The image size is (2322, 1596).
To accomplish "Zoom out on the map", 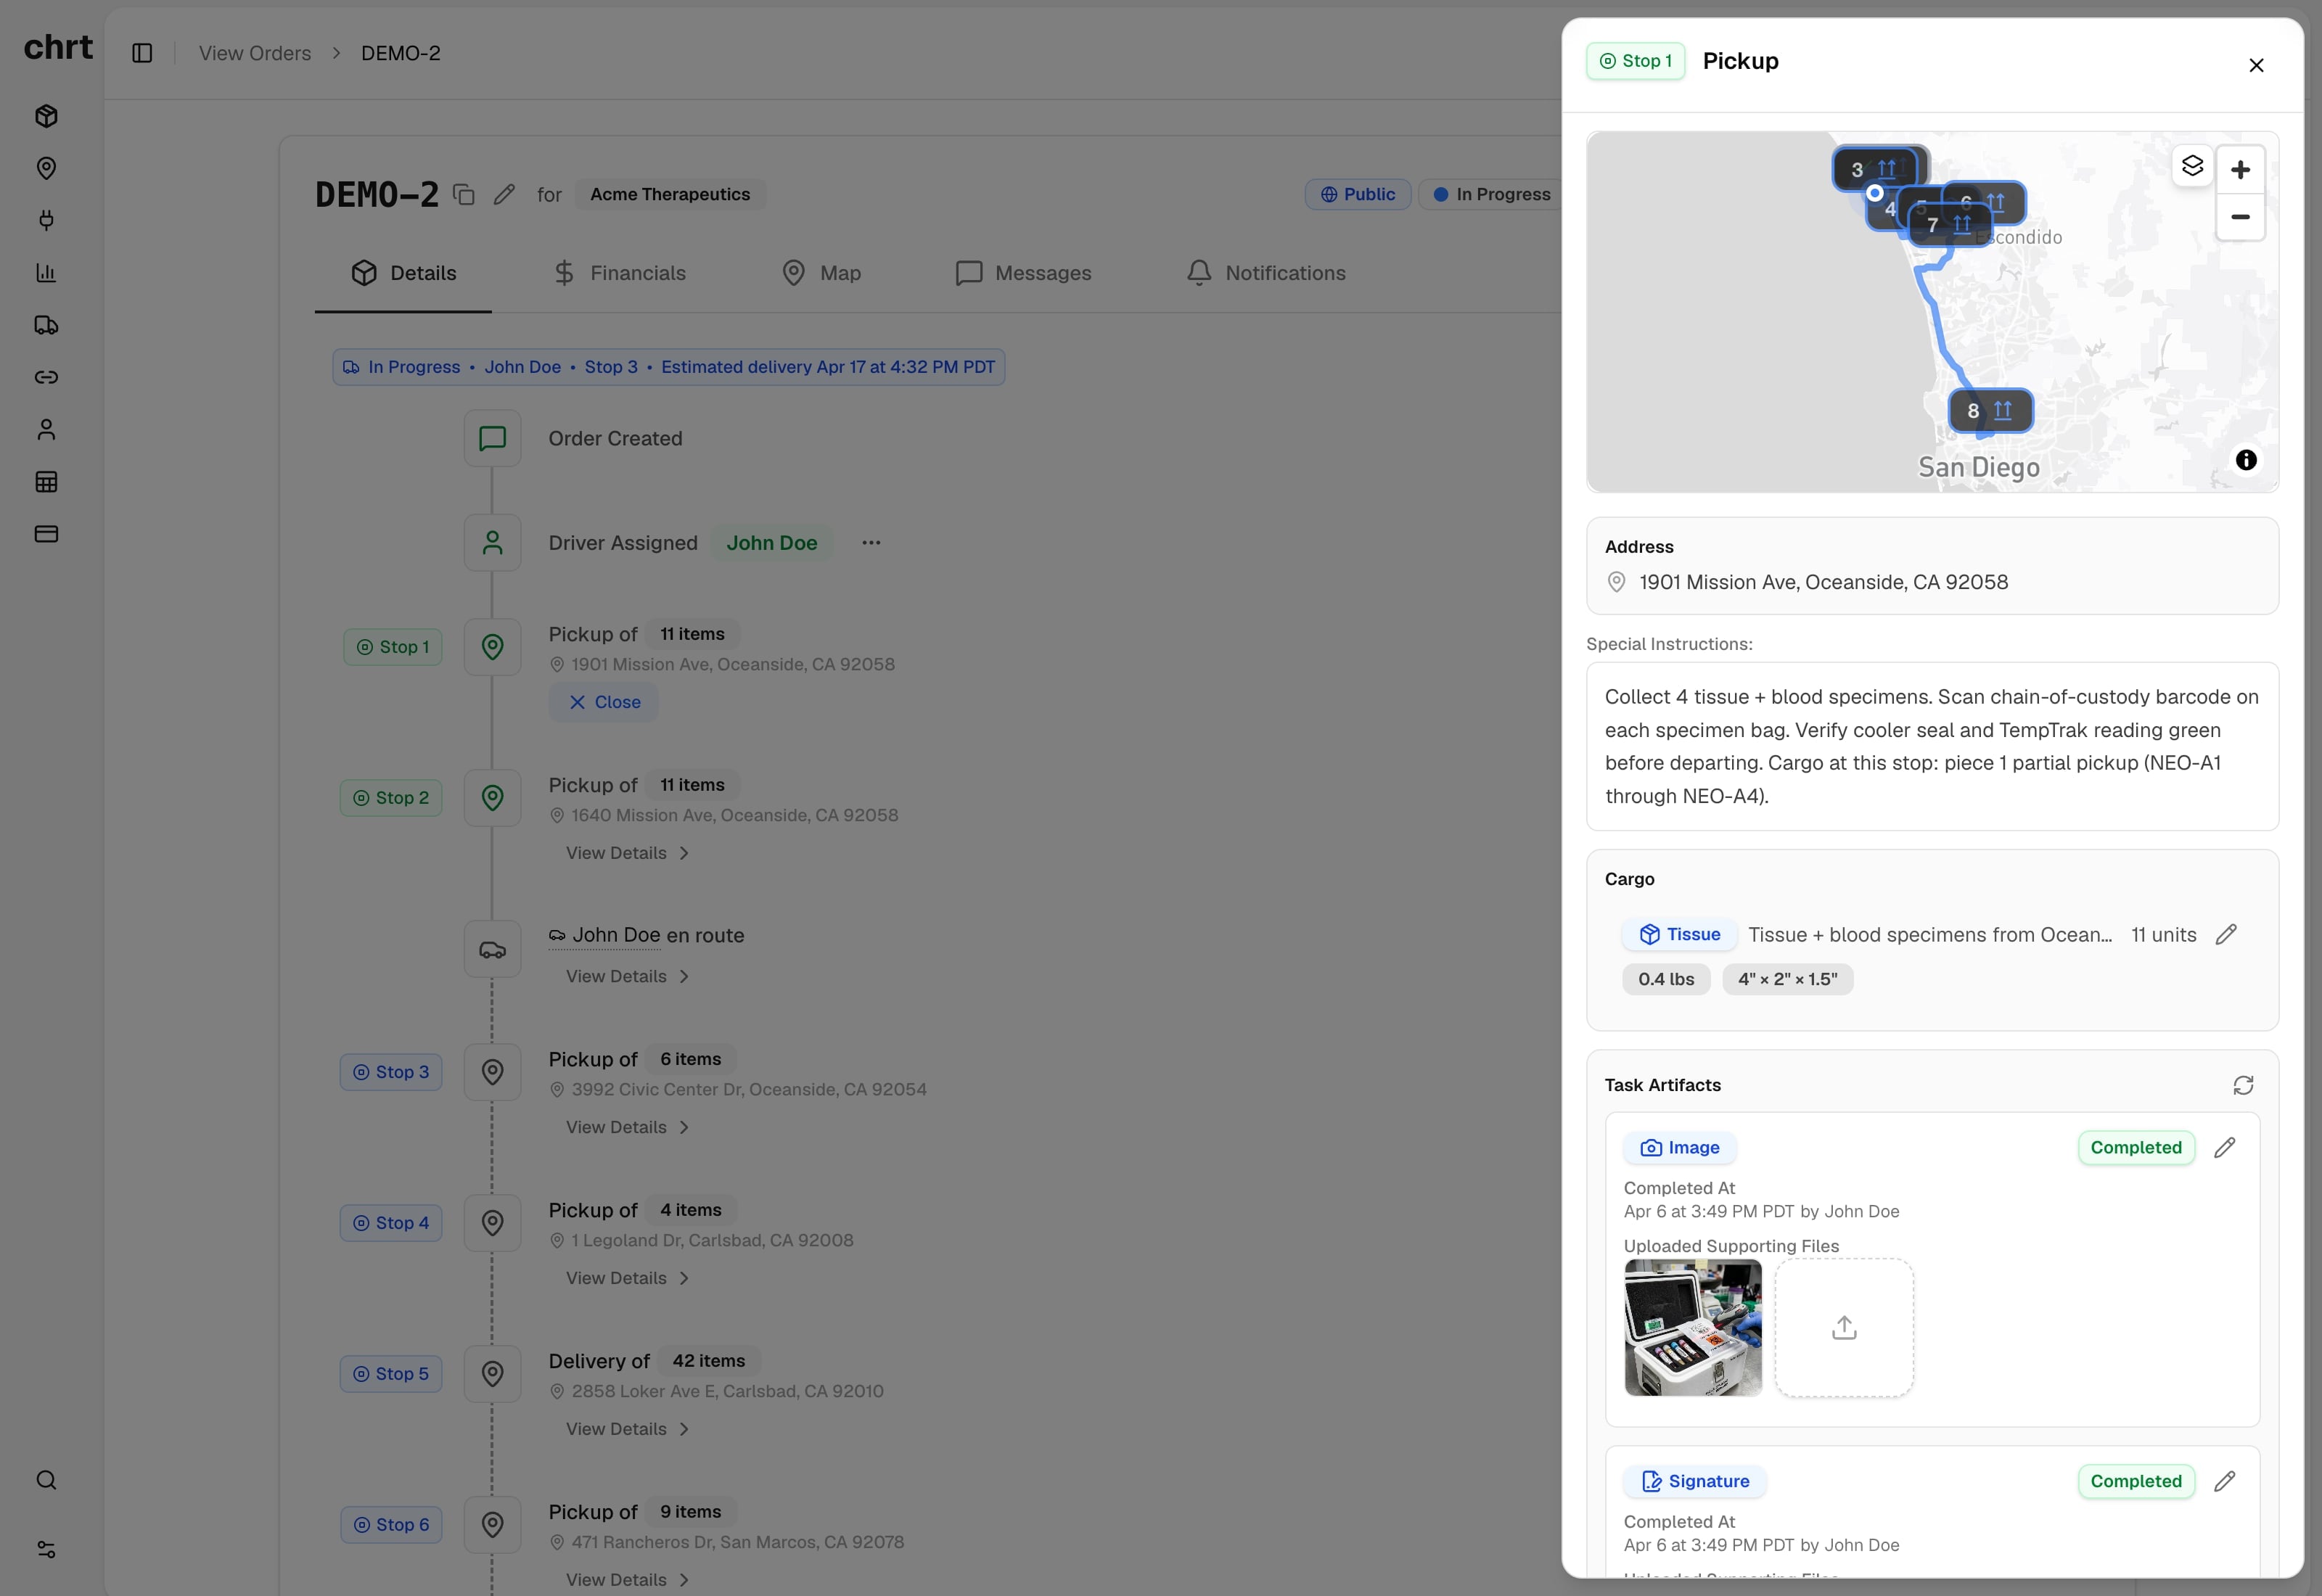I will [x=2240, y=217].
